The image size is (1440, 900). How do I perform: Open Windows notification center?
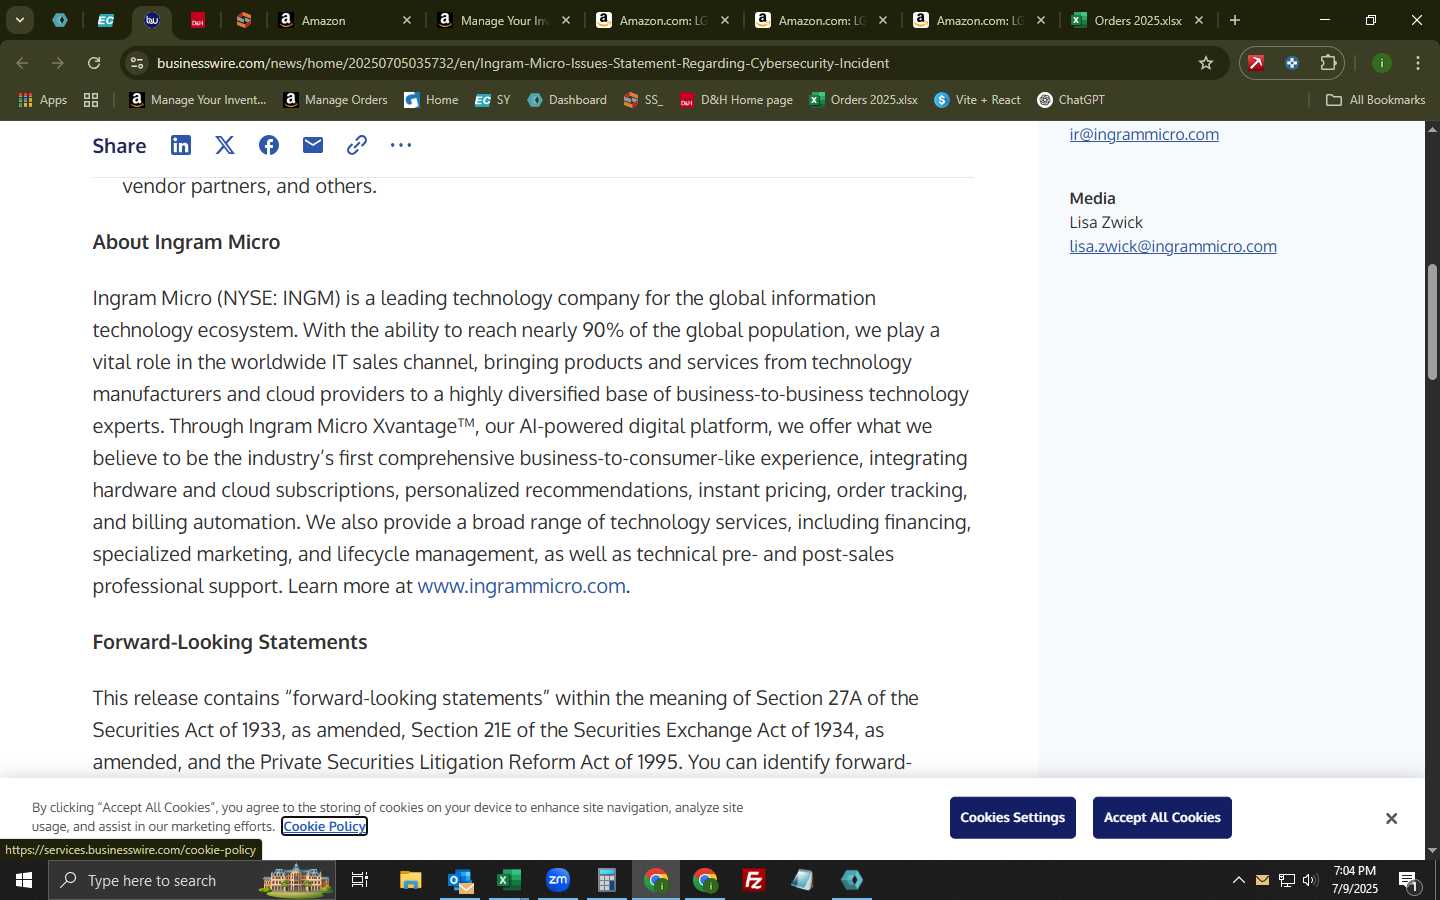pyautogui.click(x=1409, y=881)
